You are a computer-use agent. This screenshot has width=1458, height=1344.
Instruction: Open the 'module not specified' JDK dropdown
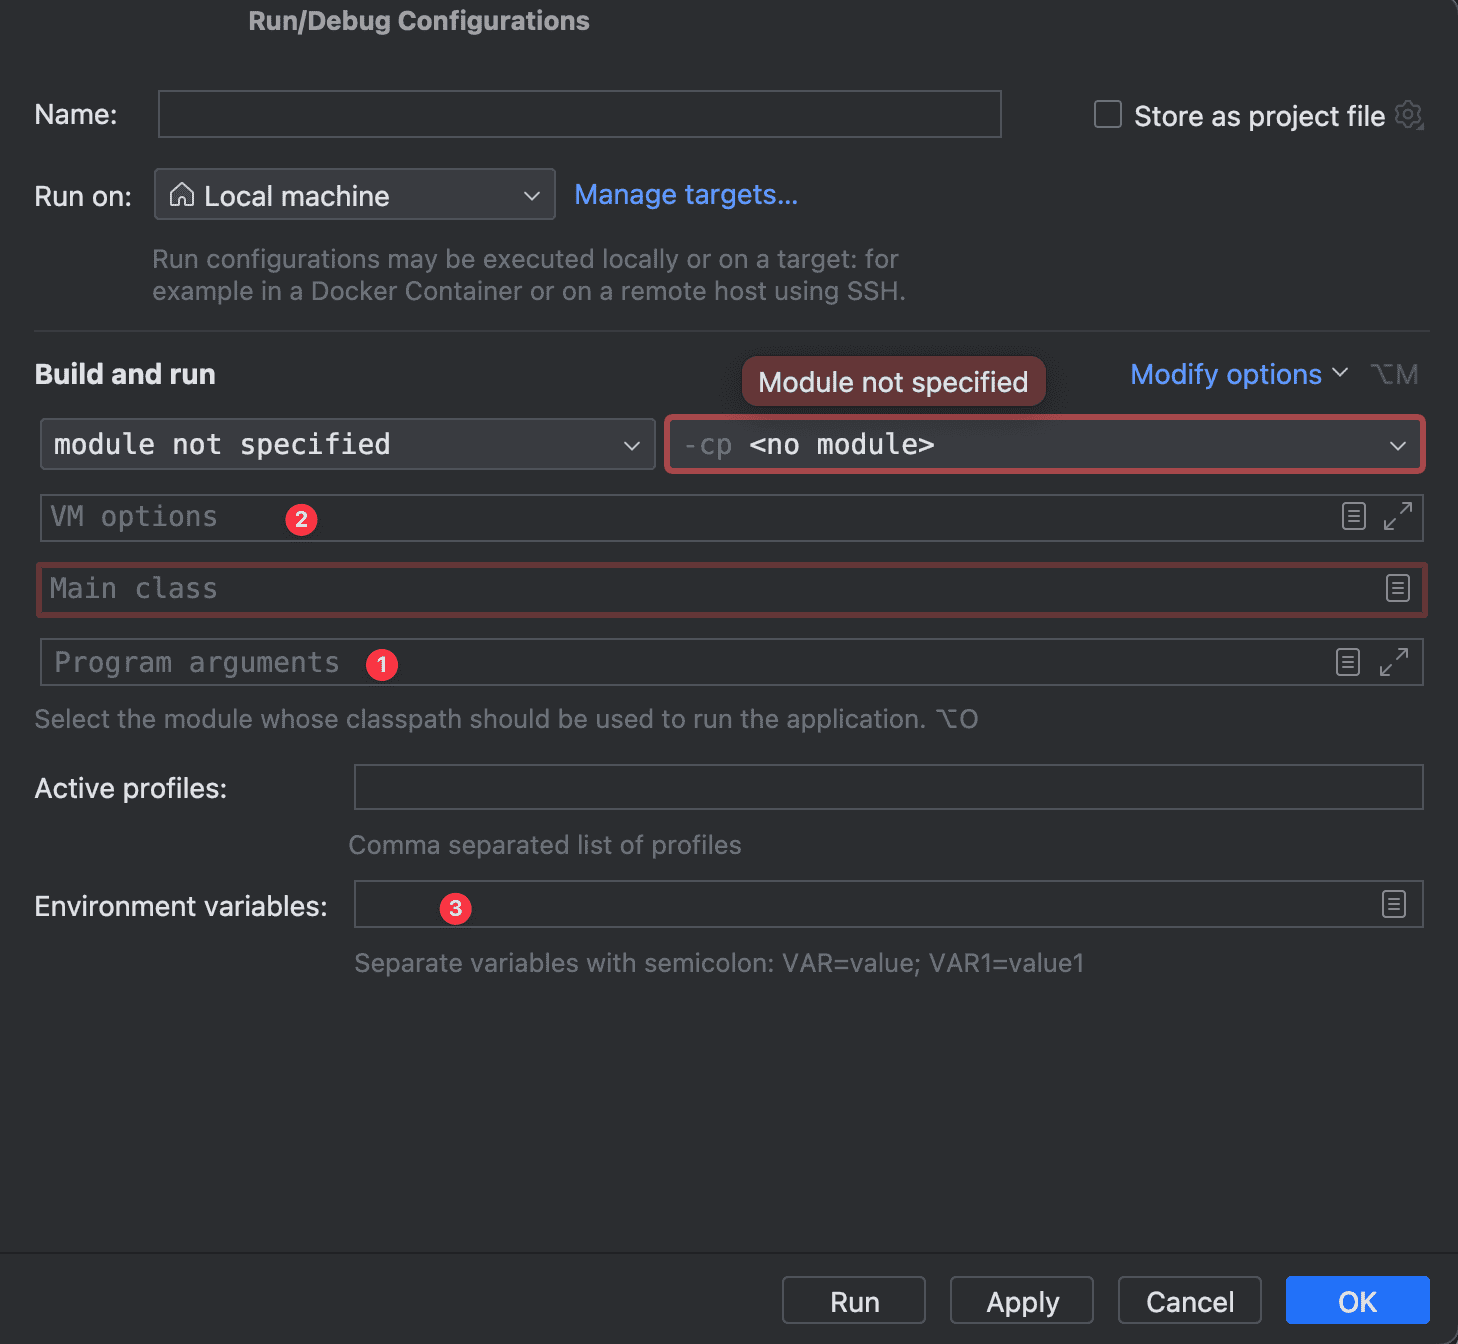click(x=347, y=444)
